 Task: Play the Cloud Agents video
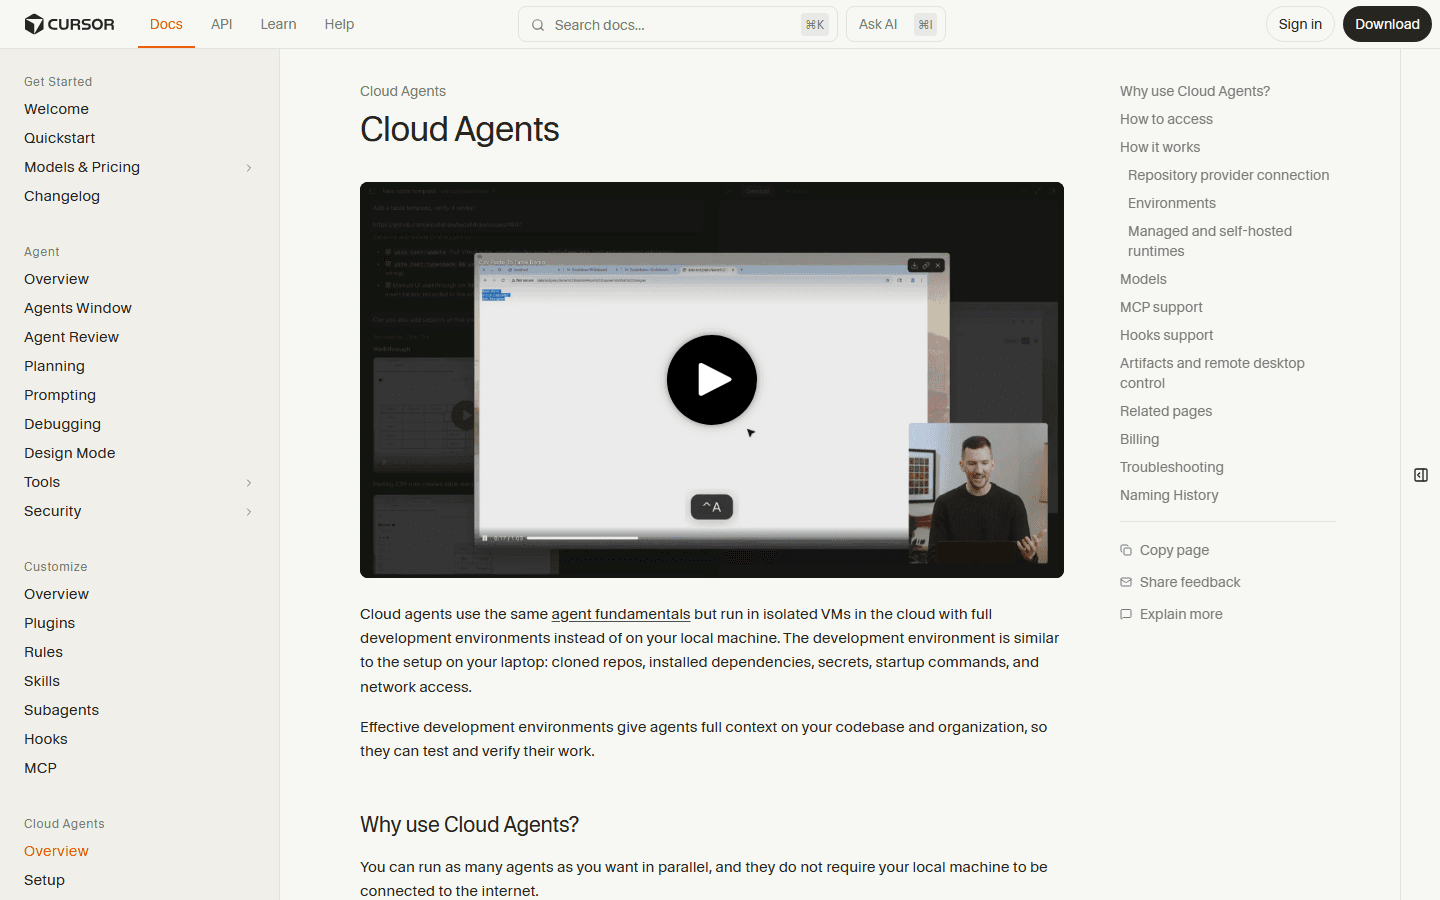click(712, 380)
